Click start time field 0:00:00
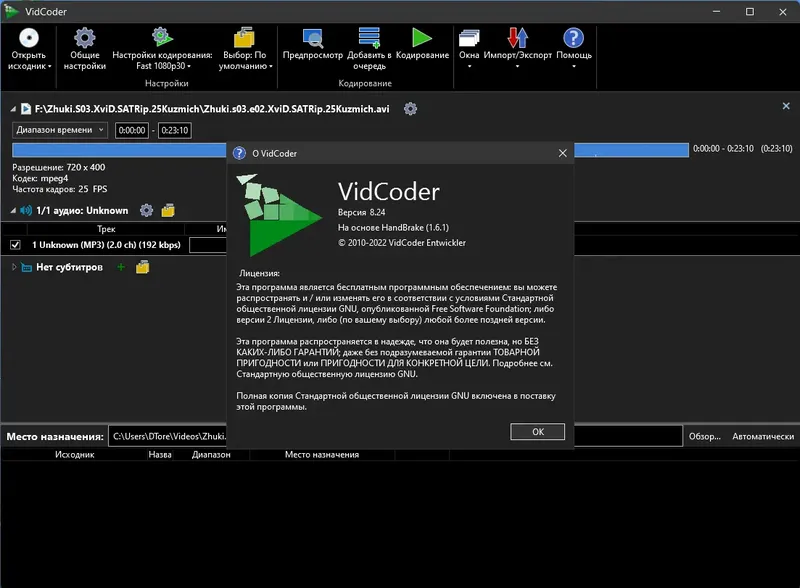The height and width of the screenshot is (588, 800). (132, 130)
